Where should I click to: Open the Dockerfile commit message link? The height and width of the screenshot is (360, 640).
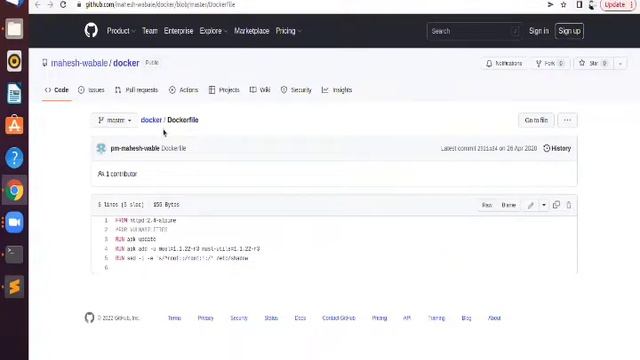tap(173, 148)
